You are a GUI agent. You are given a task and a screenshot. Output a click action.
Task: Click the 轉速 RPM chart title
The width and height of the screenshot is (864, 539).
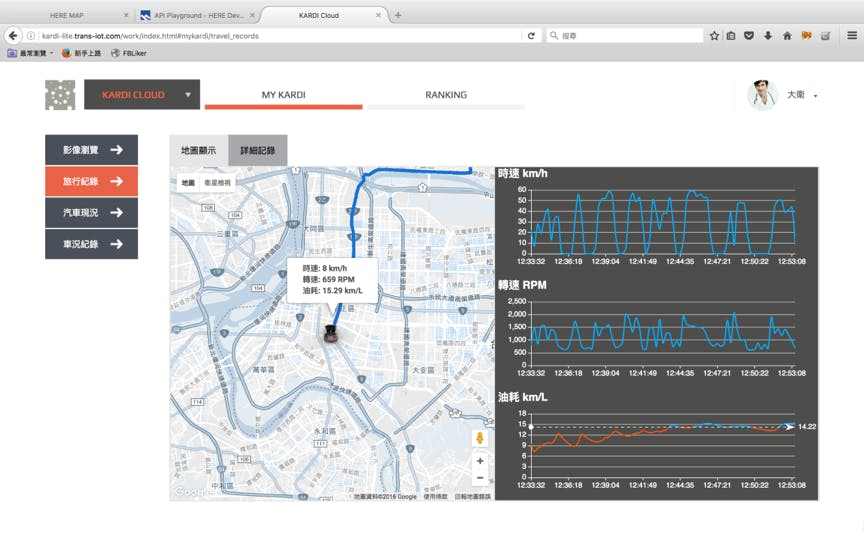522,285
